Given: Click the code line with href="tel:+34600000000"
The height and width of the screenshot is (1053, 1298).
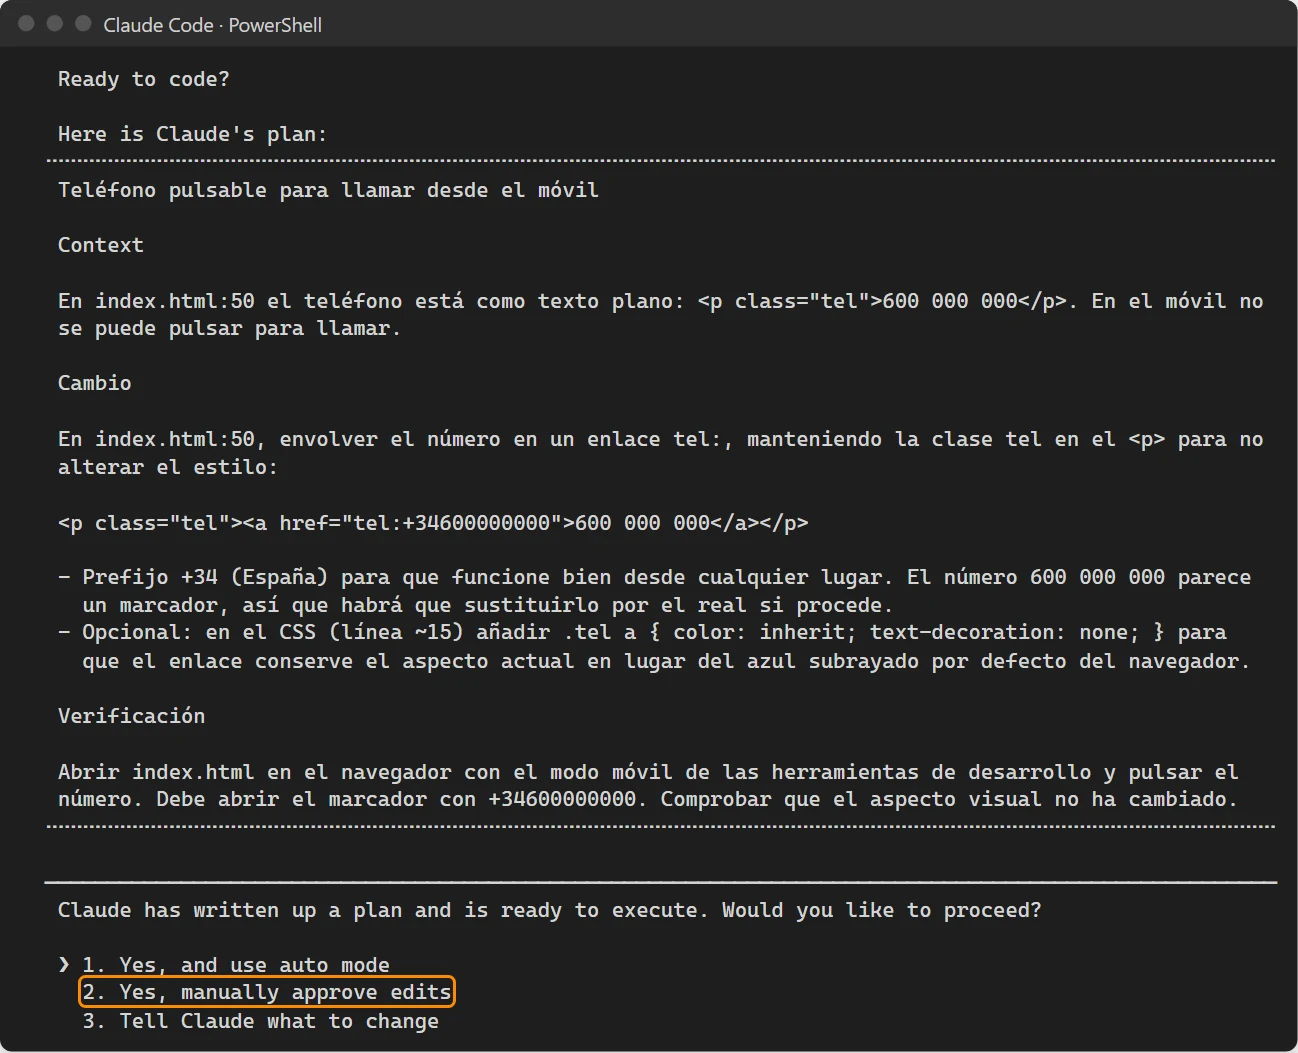Looking at the screenshot, I should point(433,523).
